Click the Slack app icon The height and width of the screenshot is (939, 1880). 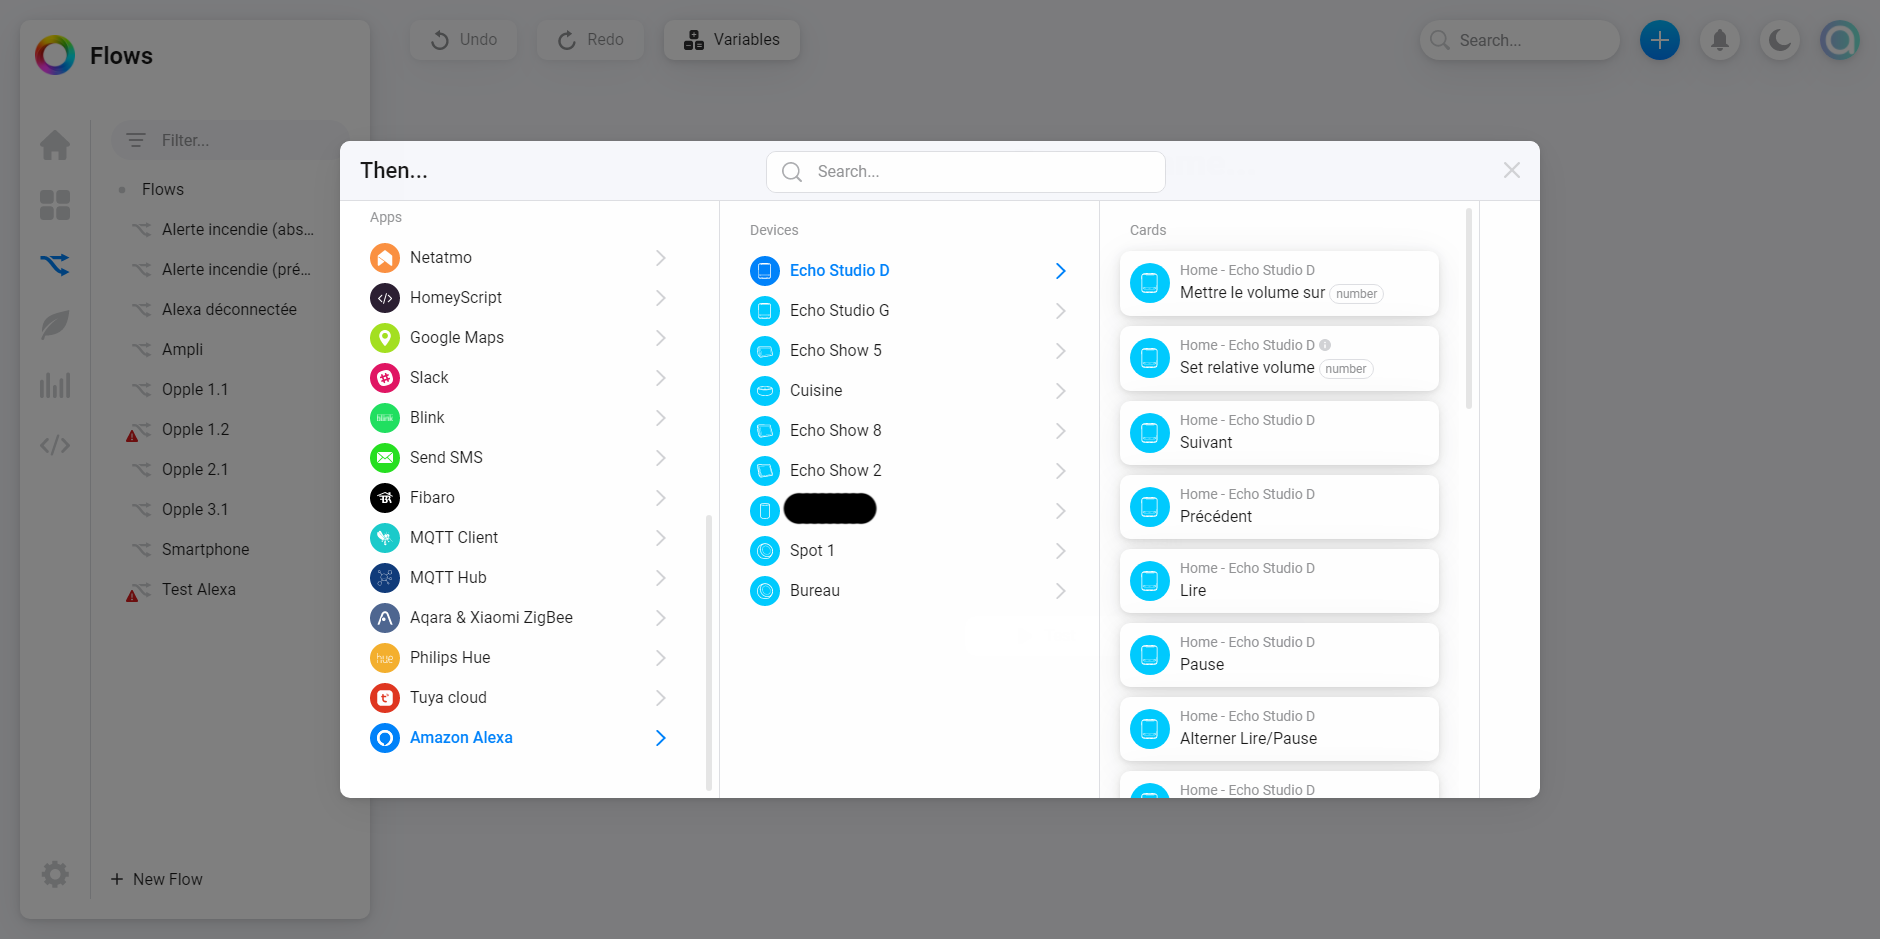(385, 378)
